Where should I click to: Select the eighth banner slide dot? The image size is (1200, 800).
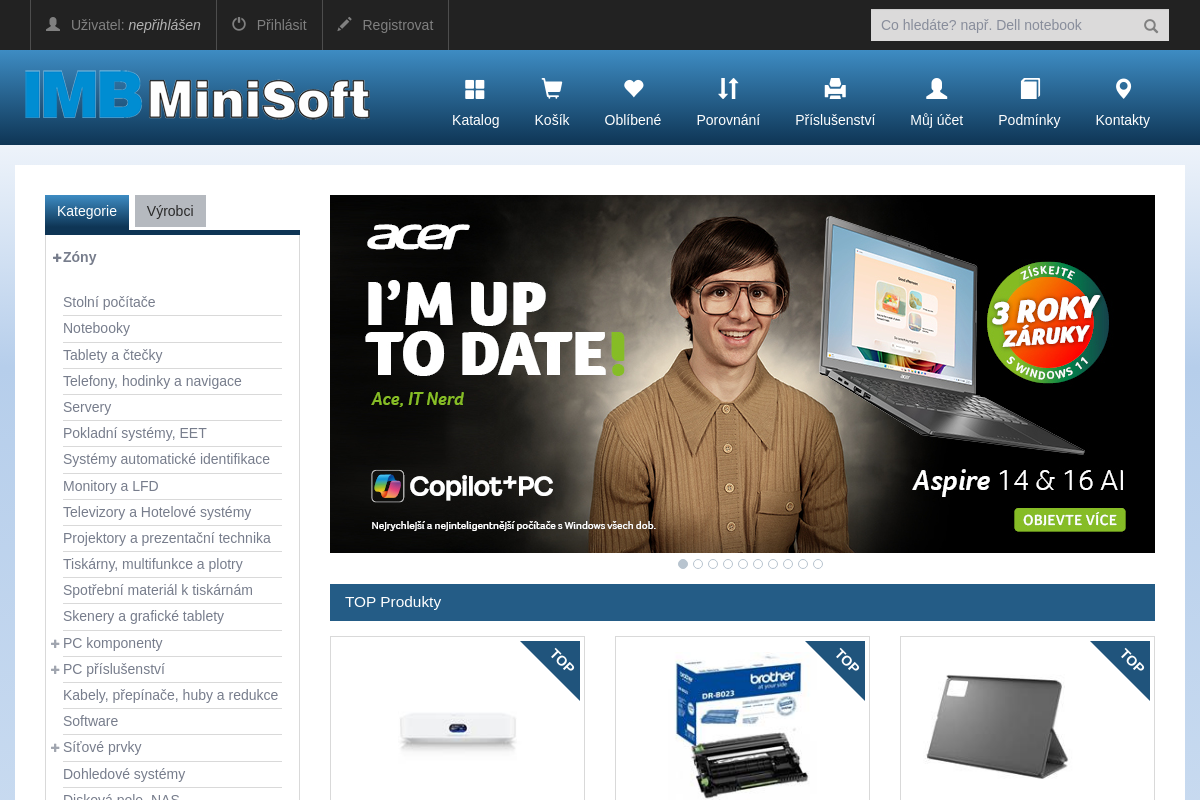788,564
